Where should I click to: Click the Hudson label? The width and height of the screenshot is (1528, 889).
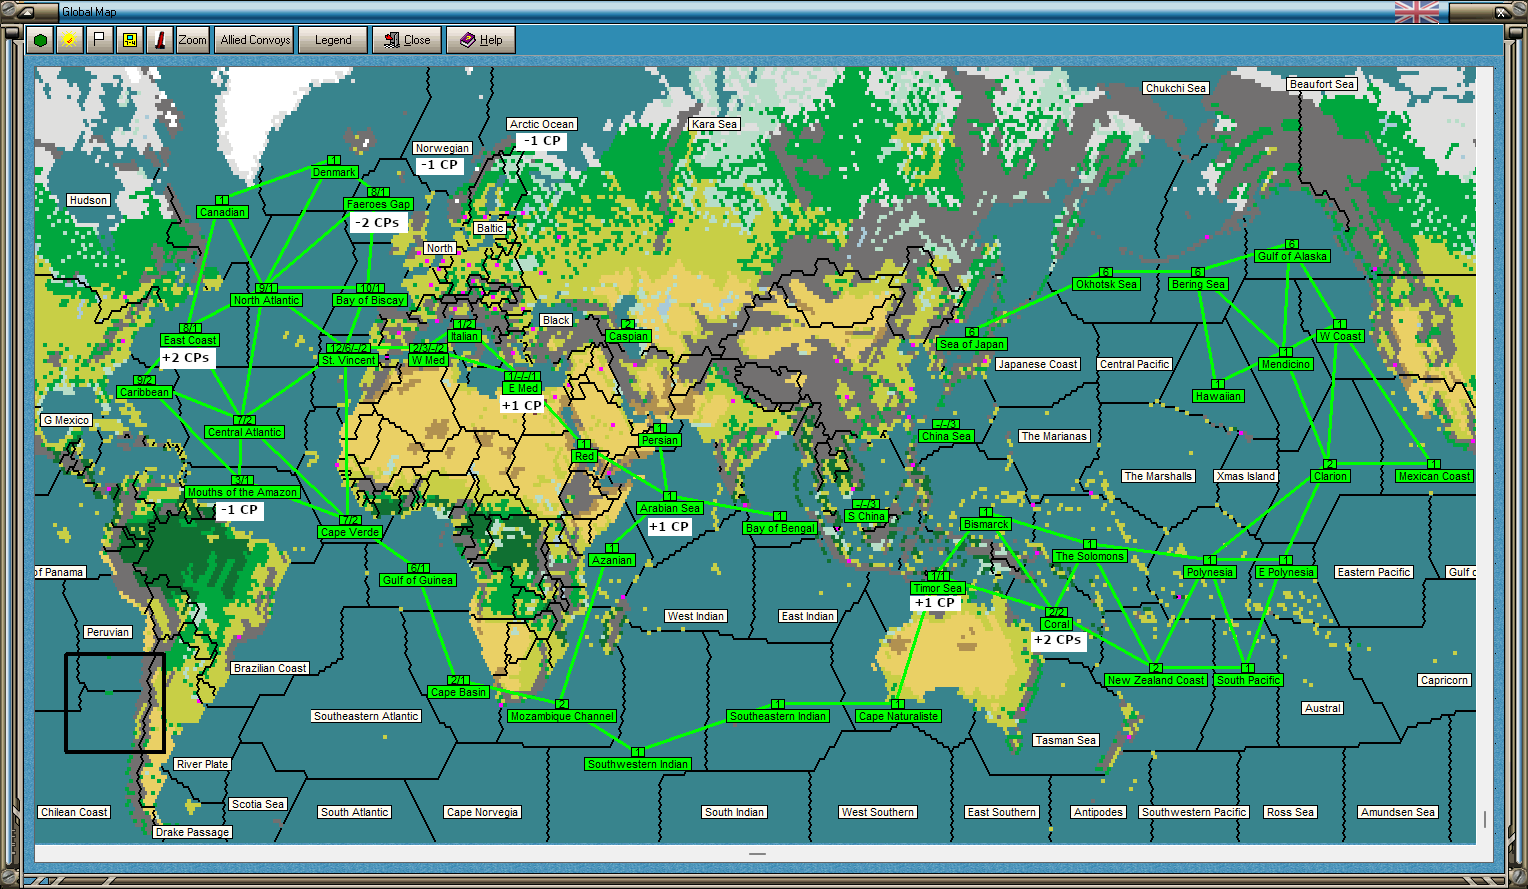(88, 200)
